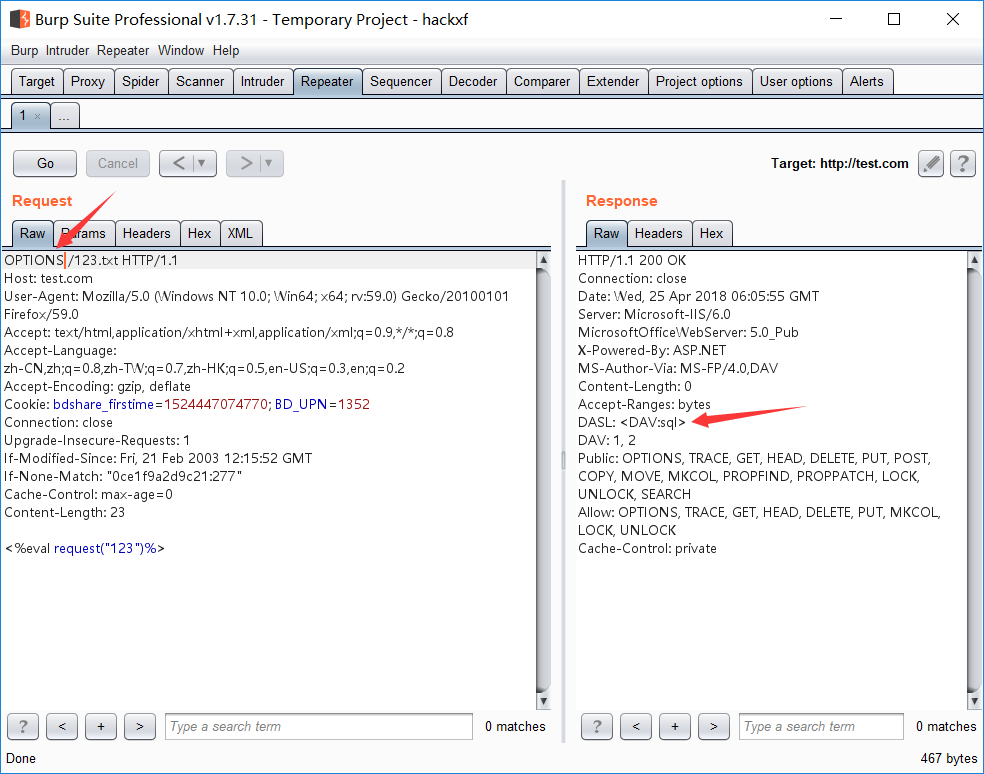Click the OPTIONS /123.txt request line
This screenshot has height=774, width=984.
[x=92, y=261]
